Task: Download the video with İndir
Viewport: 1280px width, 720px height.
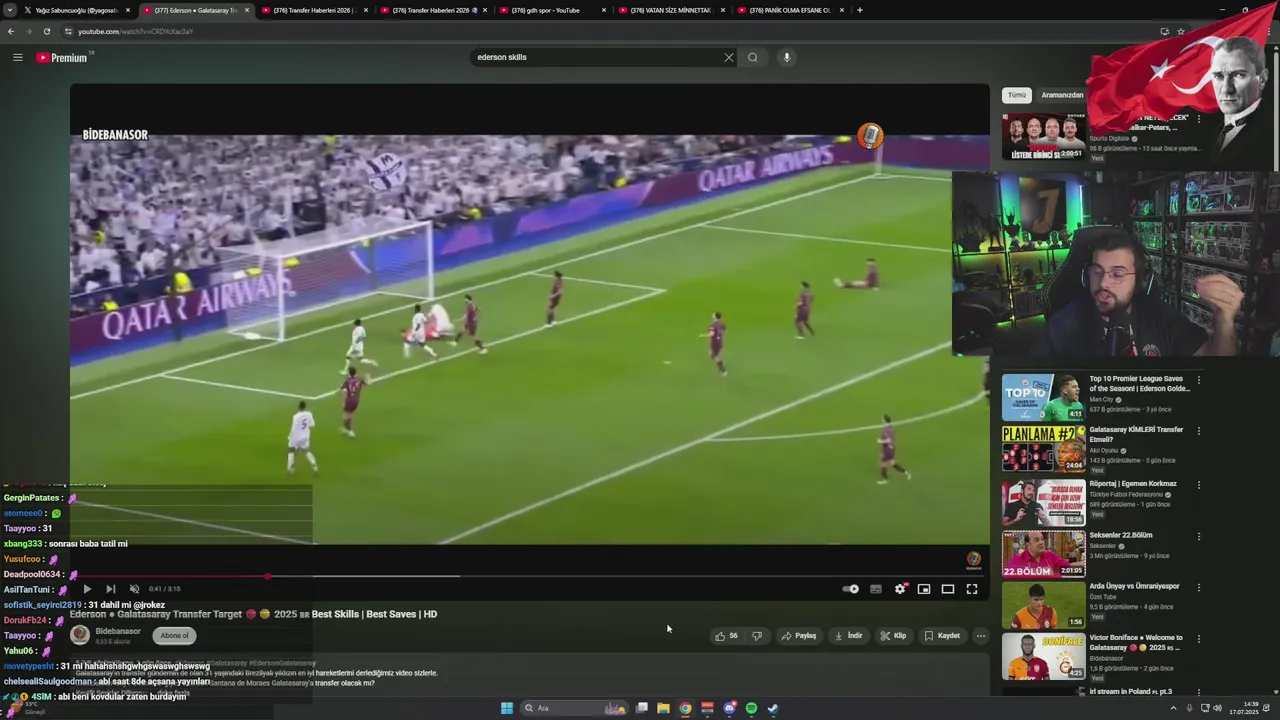Action: tap(848, 636)
